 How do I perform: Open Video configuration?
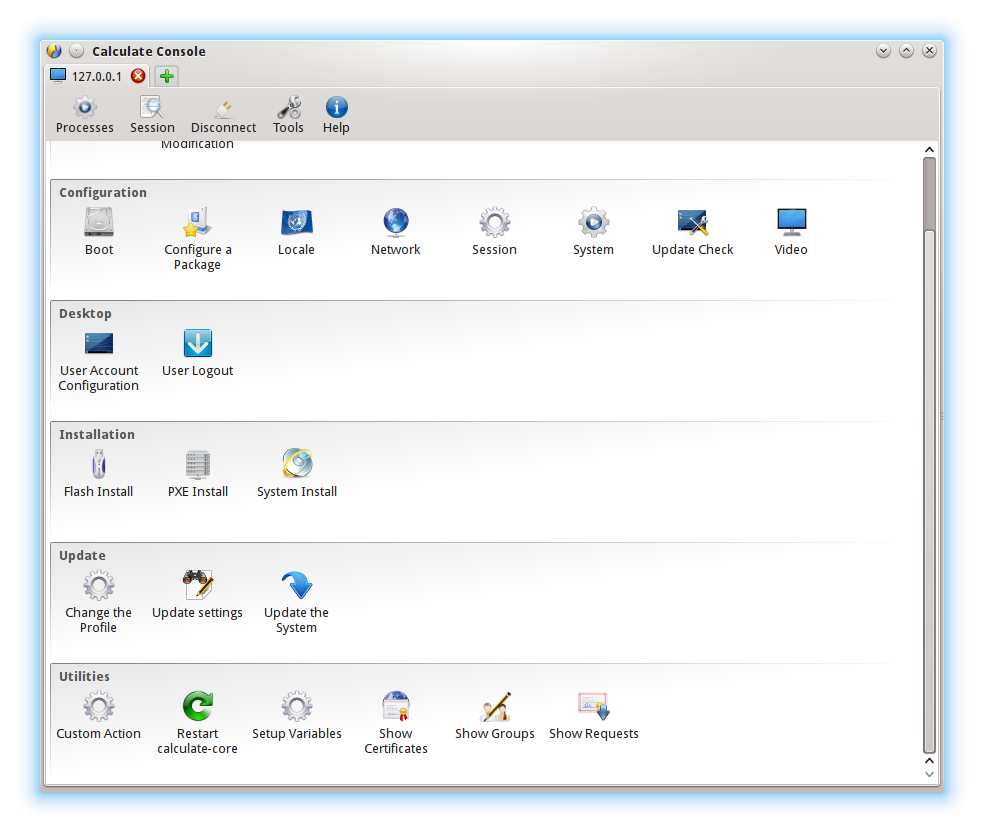(791, 232)
